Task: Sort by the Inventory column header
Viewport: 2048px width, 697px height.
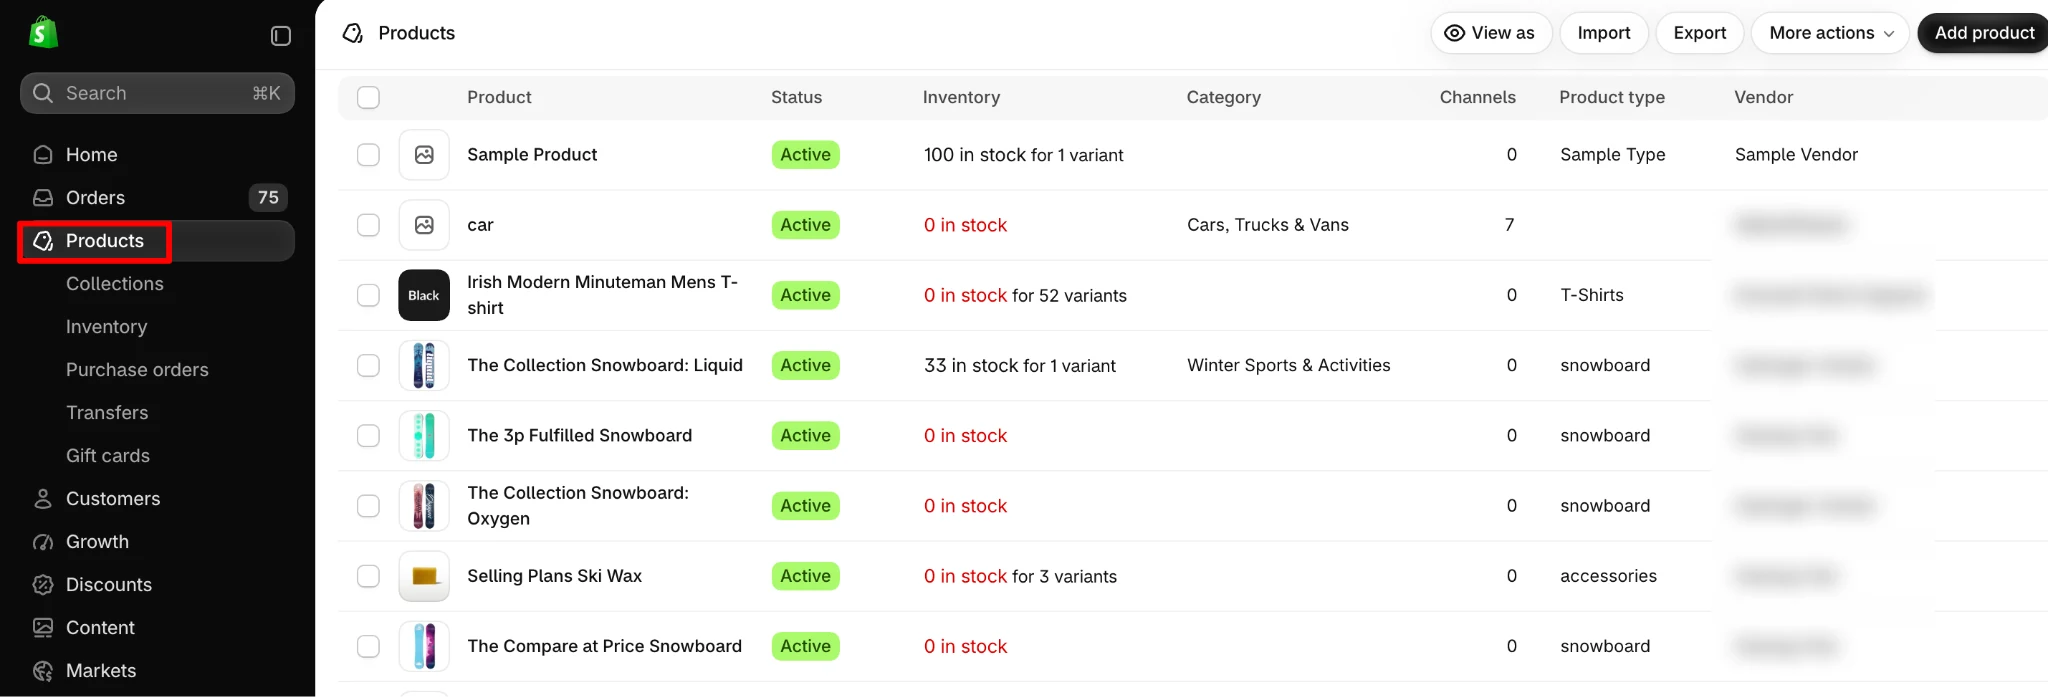Action: [x=961, y=97]
